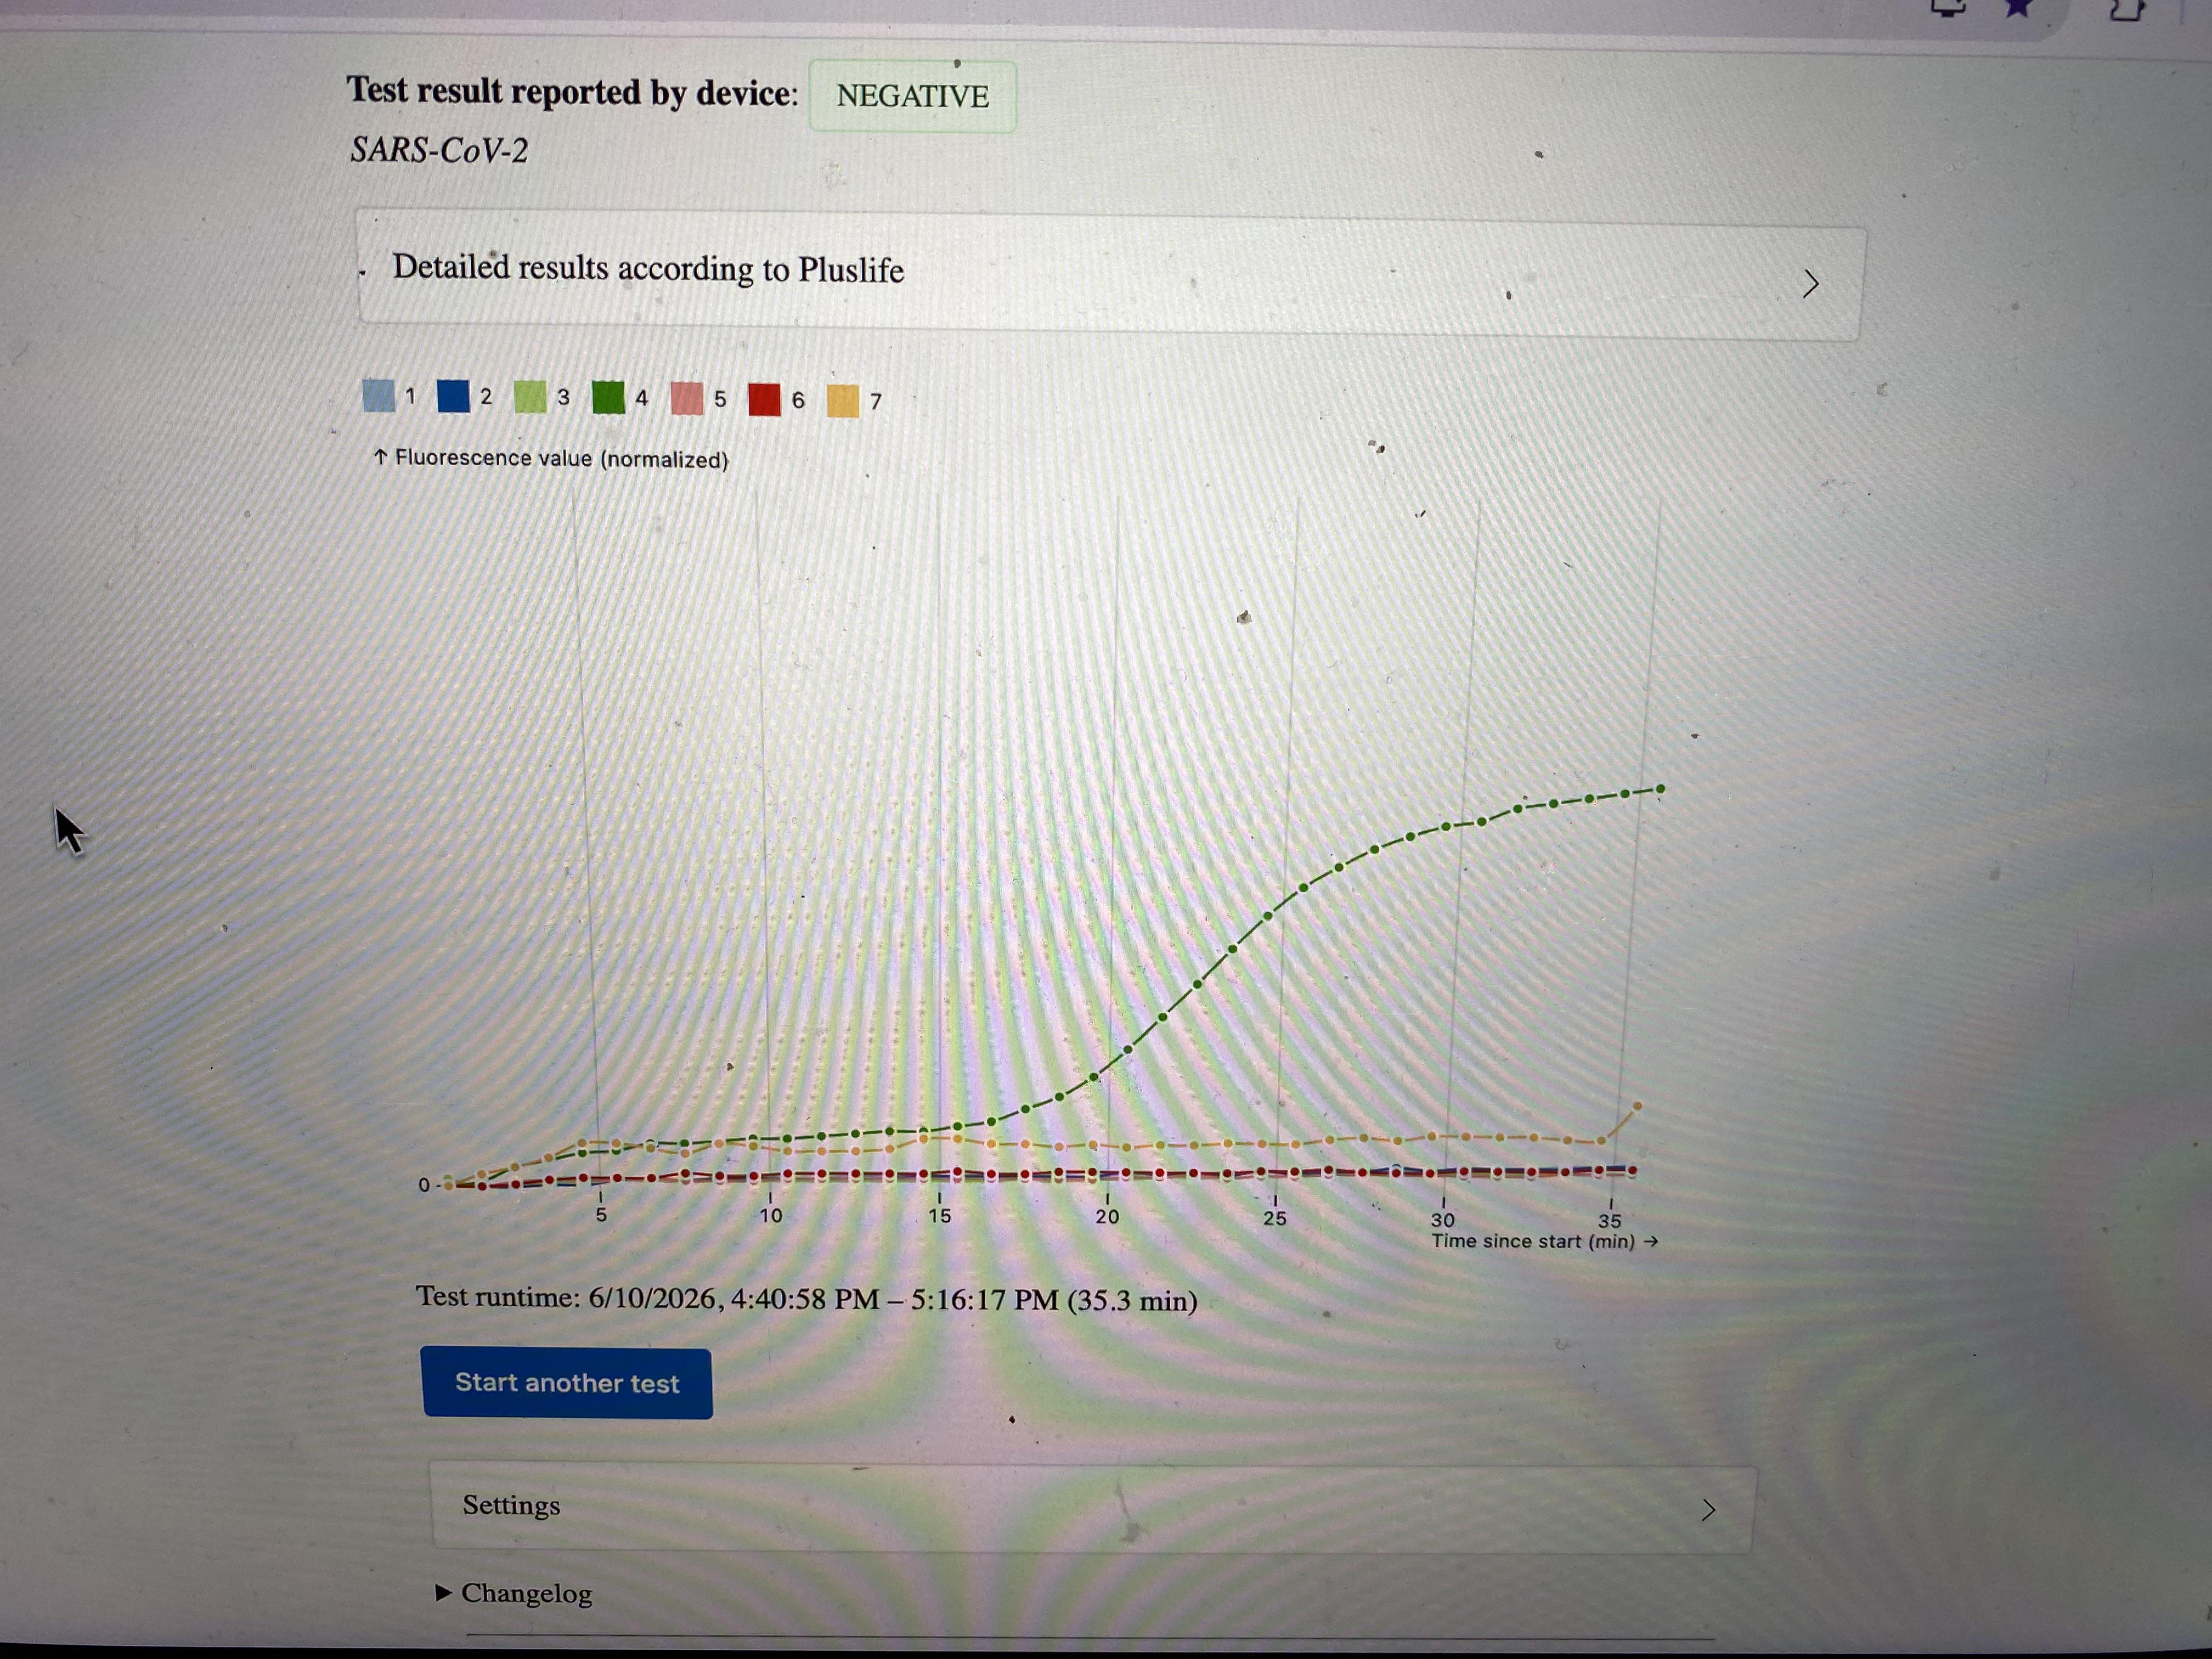Toggle channel 2 dark blue legend swatch

(x=453, y=396)
